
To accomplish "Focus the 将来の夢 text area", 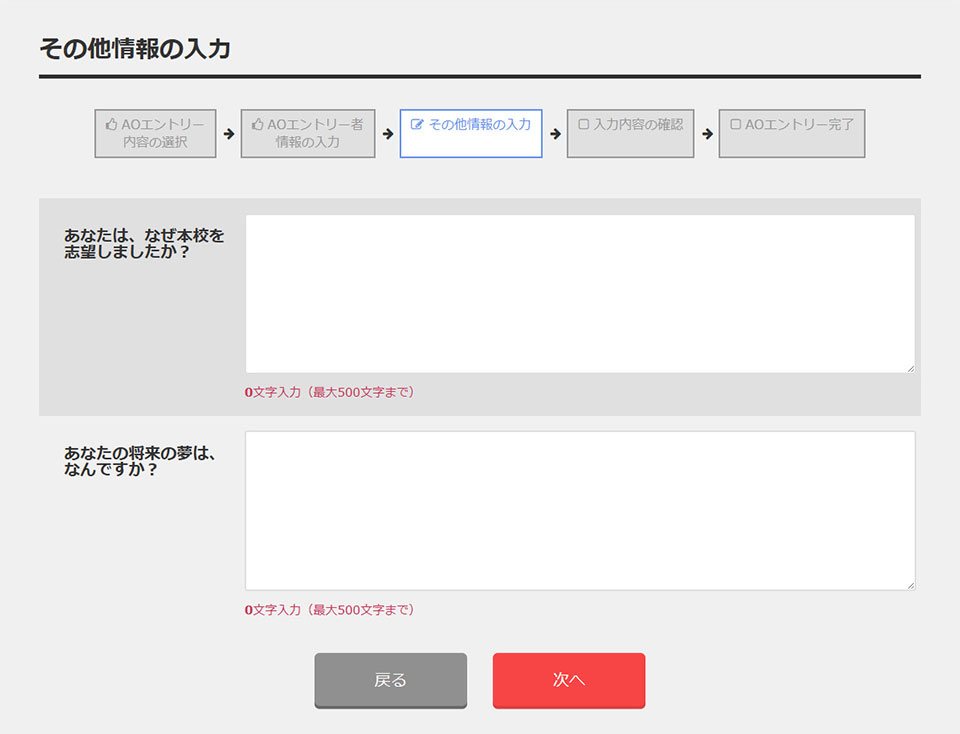I will point(580,510).
